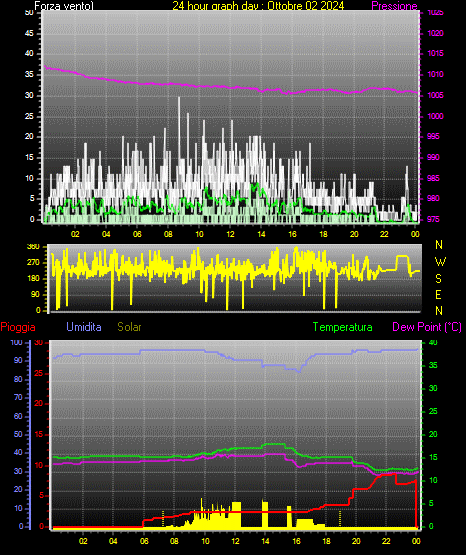Click the Temperatura legend label

tap(343, 327)
